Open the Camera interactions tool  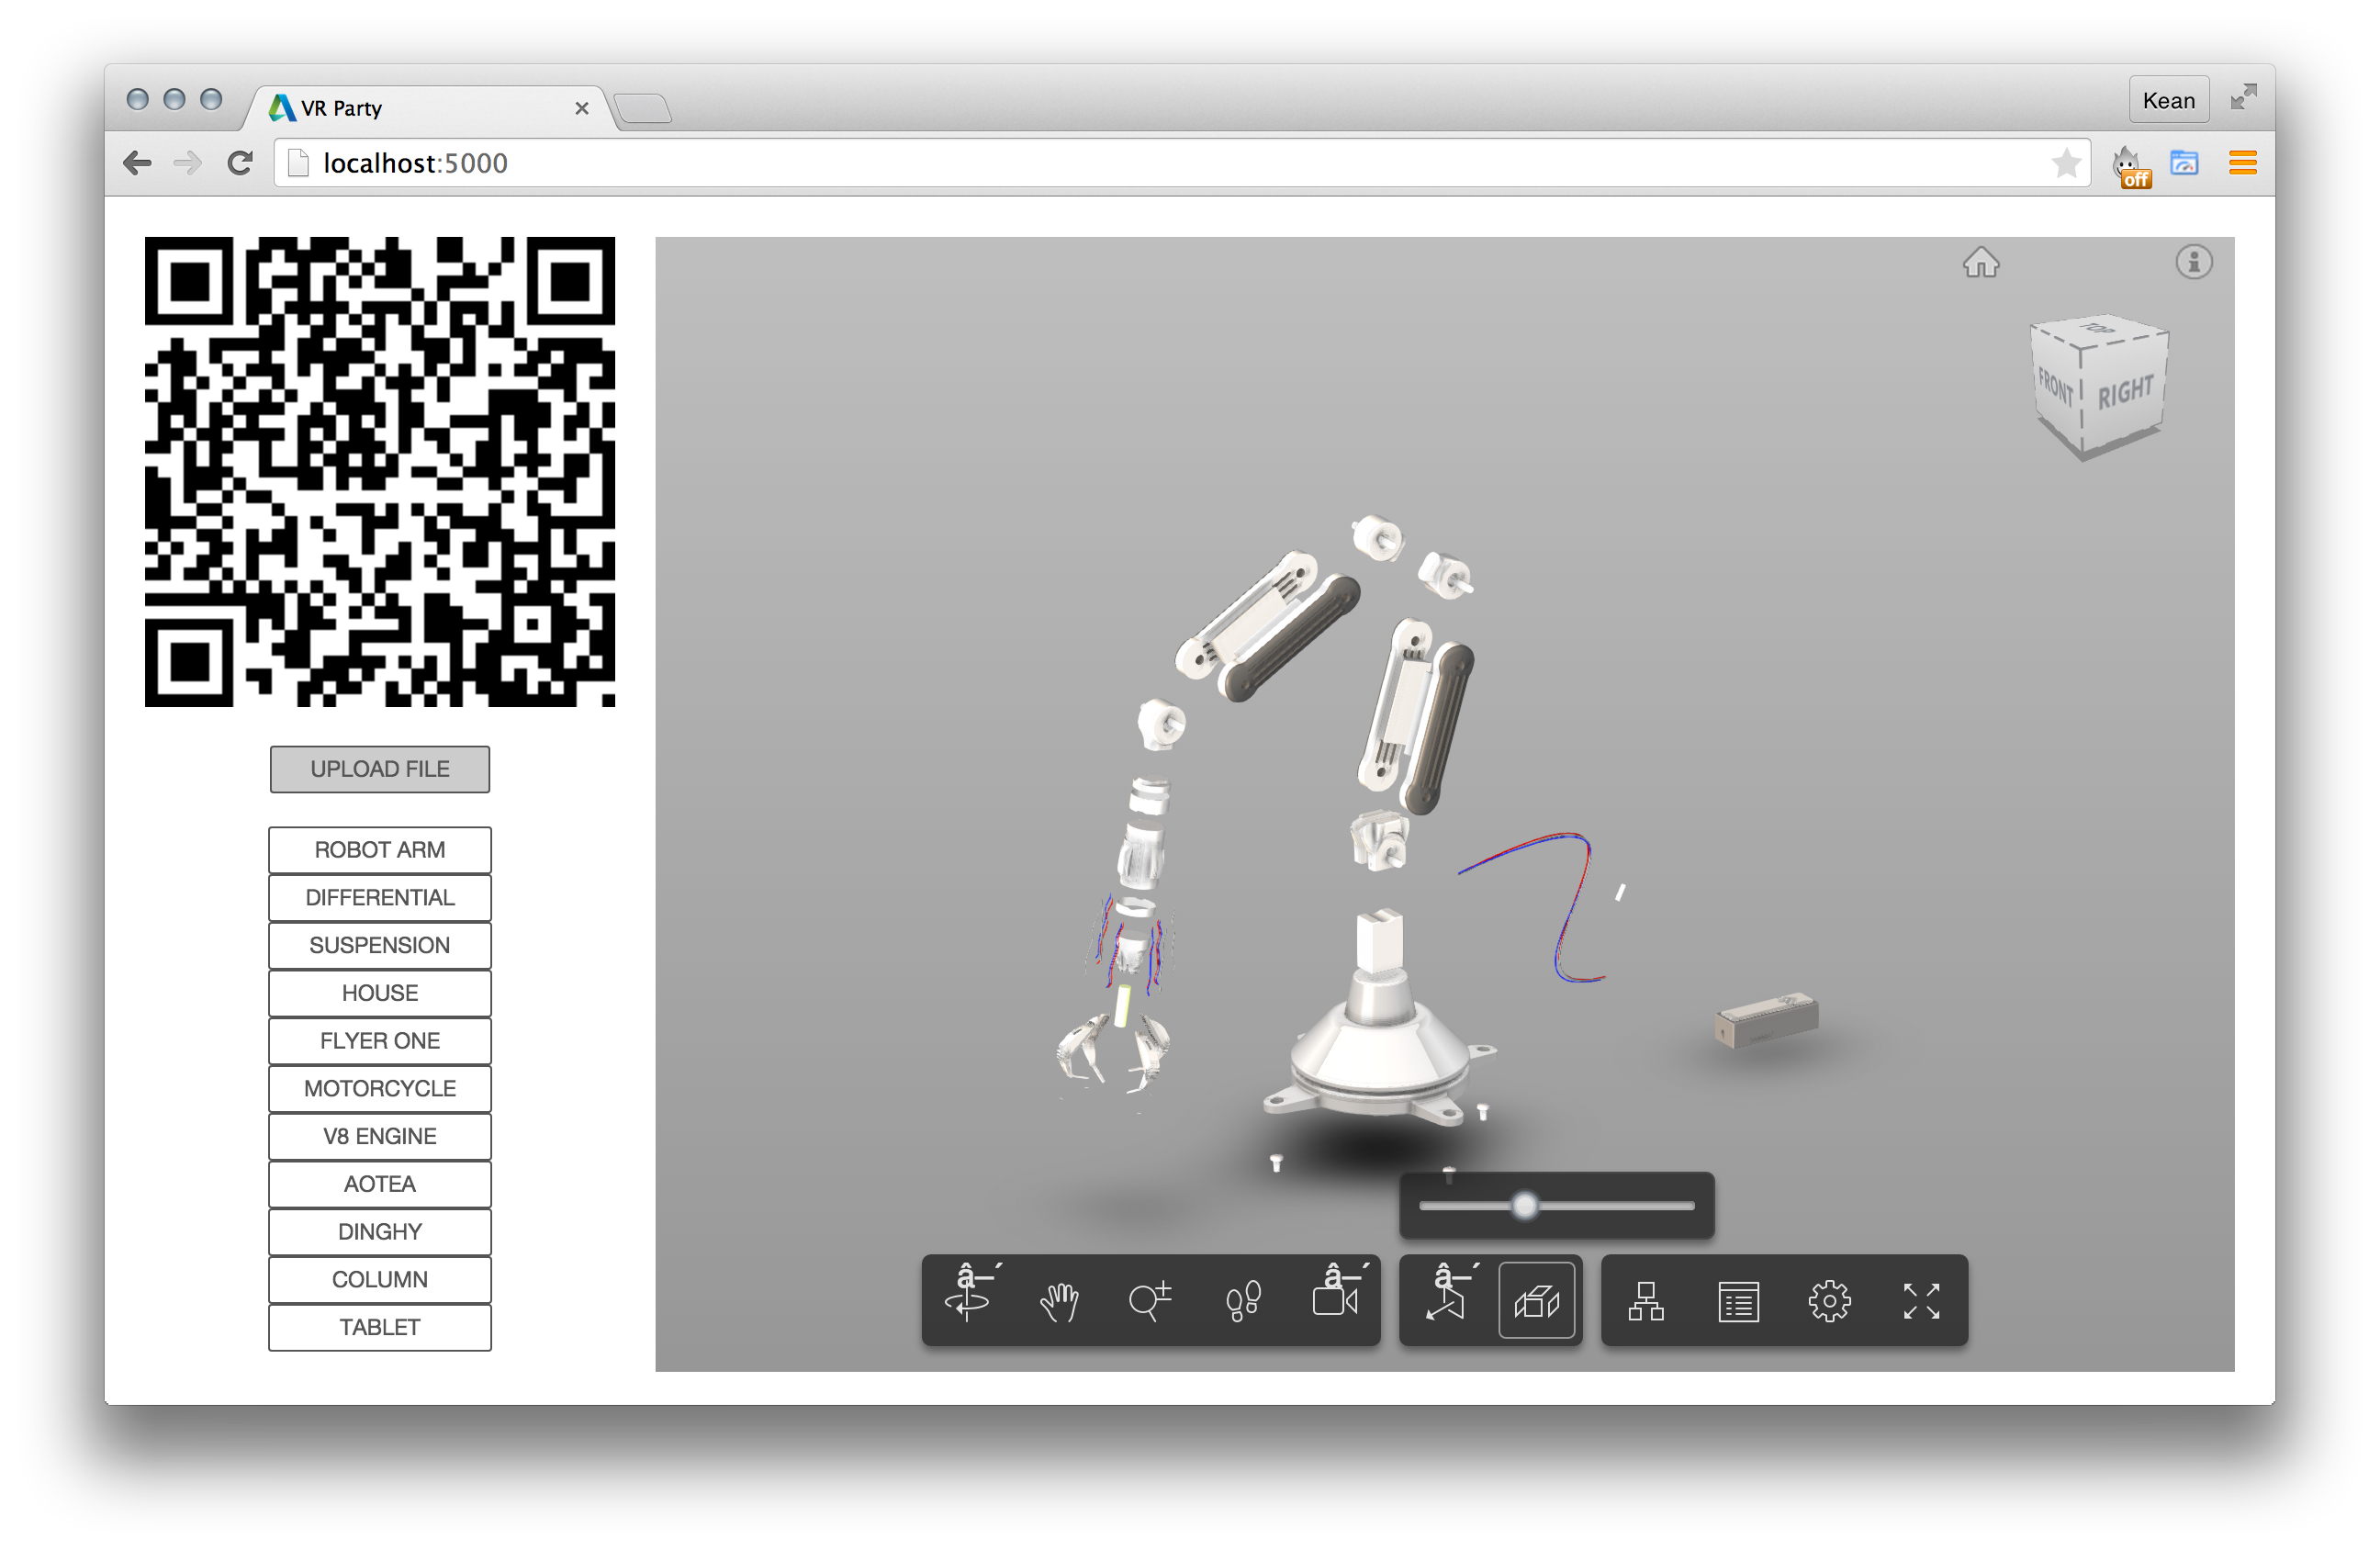pos(1336,1300)
